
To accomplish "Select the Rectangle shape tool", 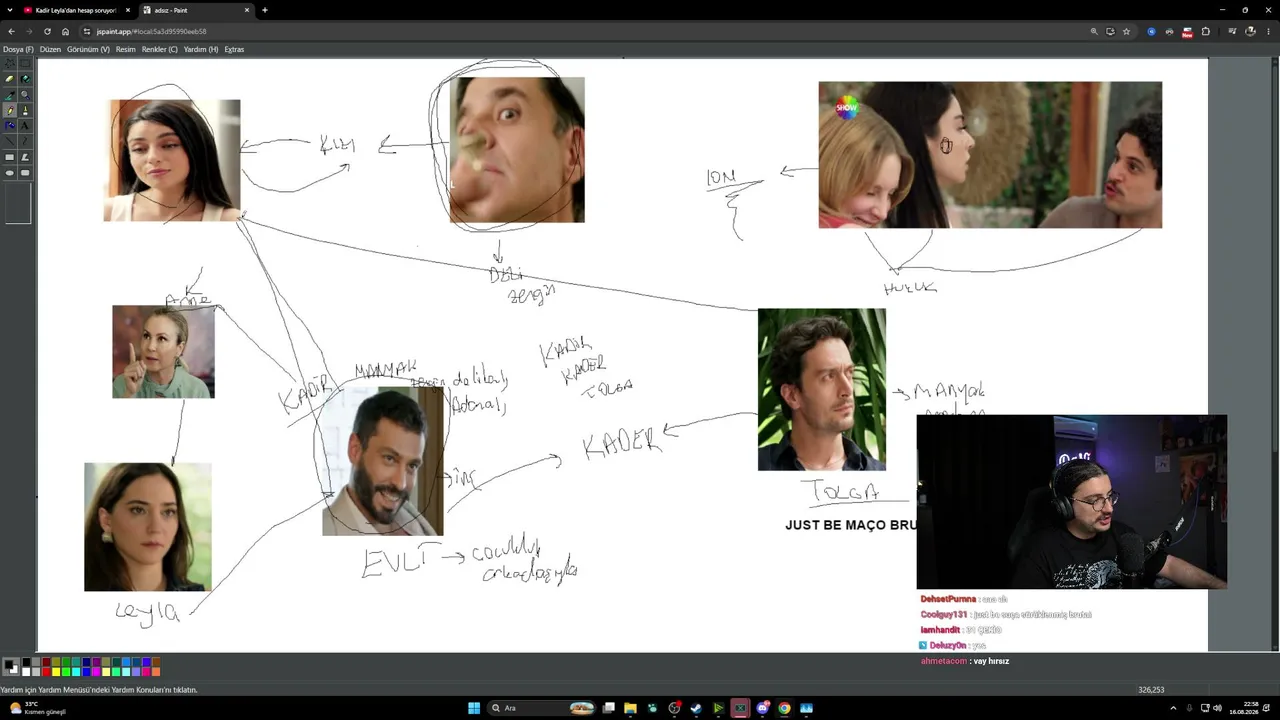I will [x=10, y=157].
